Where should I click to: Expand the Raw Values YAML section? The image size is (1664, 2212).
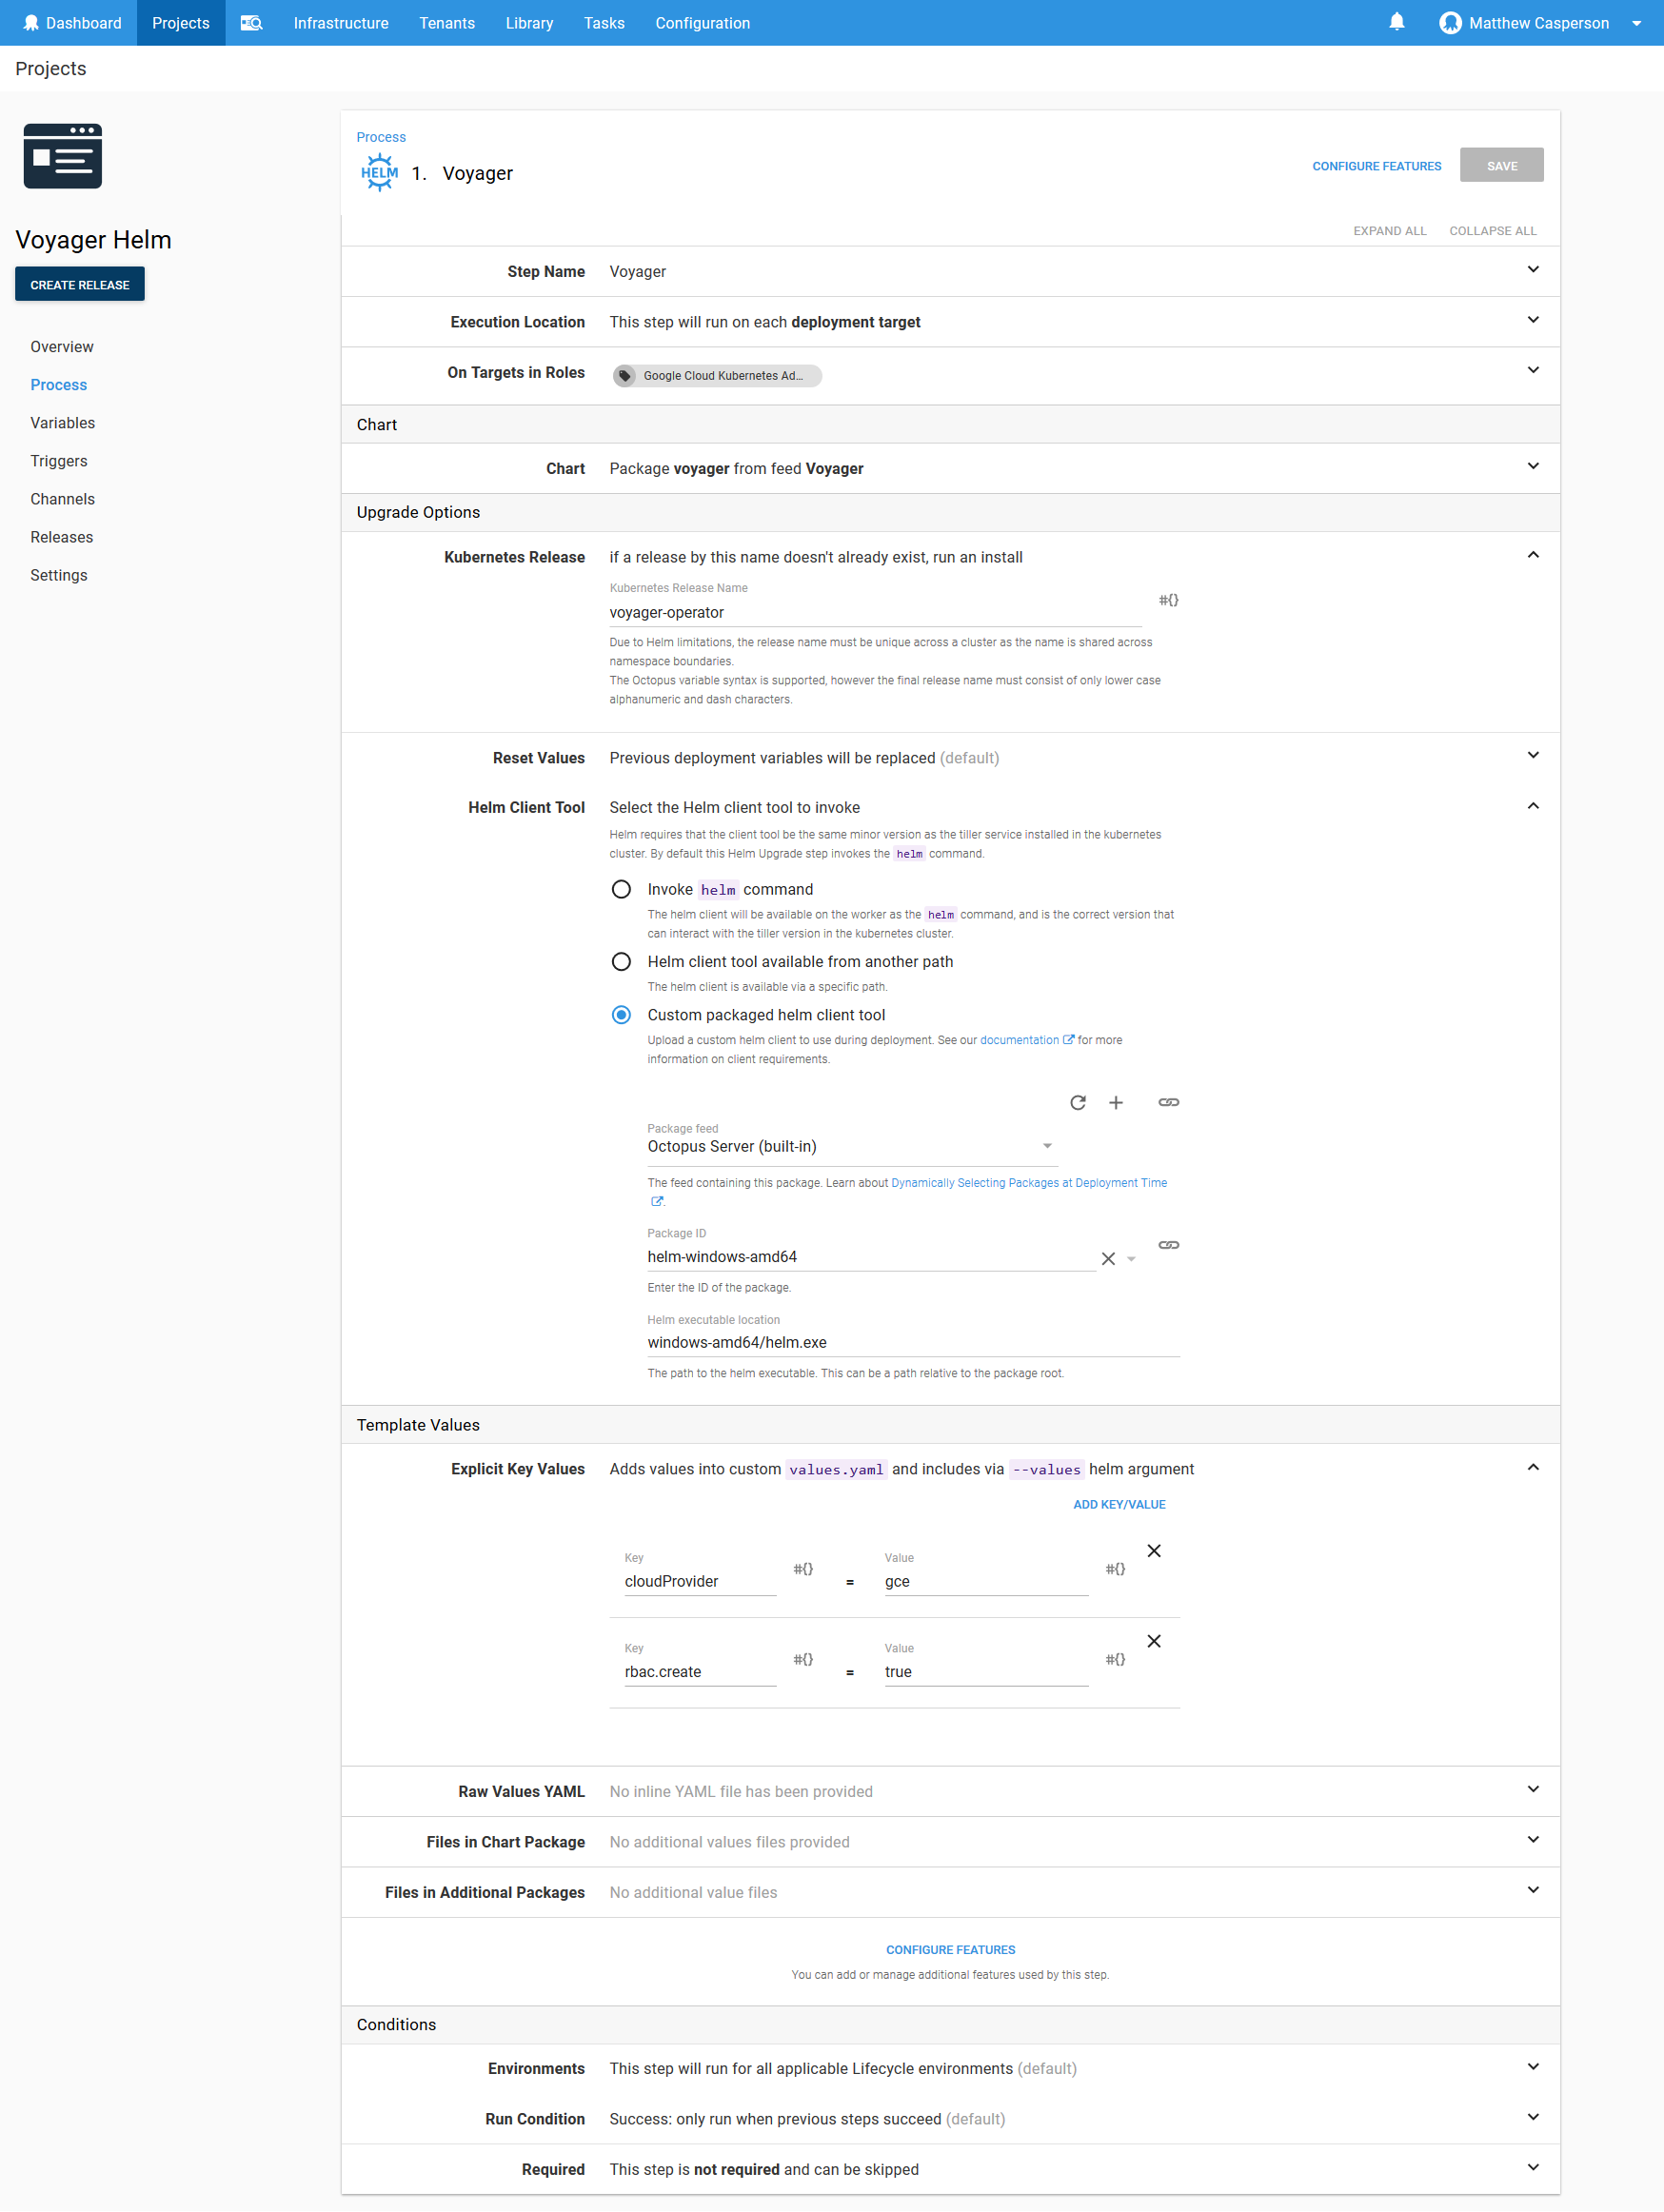[1532, 1789]
